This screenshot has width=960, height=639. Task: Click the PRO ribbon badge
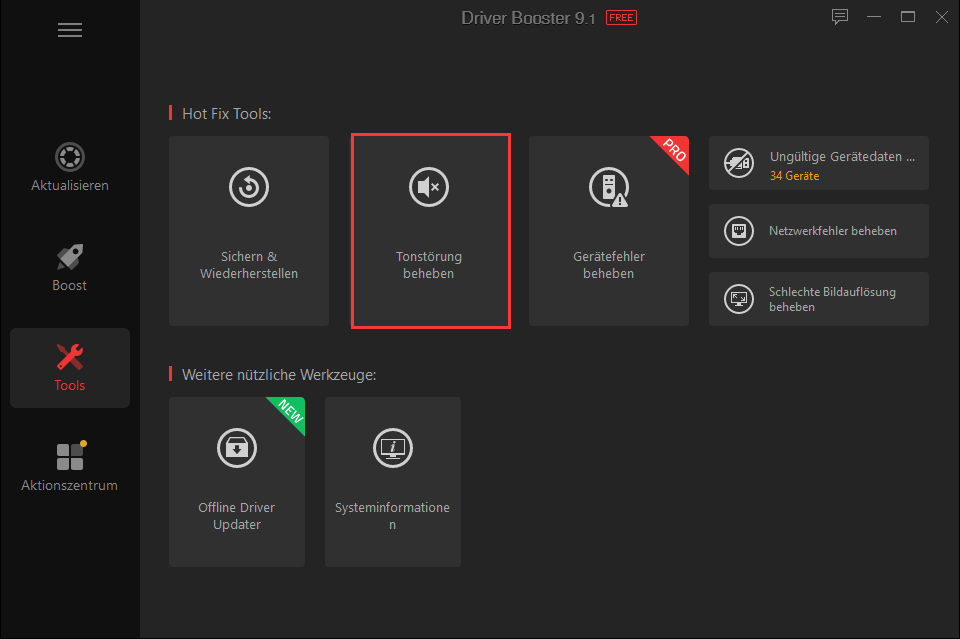click(x=673, y=151)
